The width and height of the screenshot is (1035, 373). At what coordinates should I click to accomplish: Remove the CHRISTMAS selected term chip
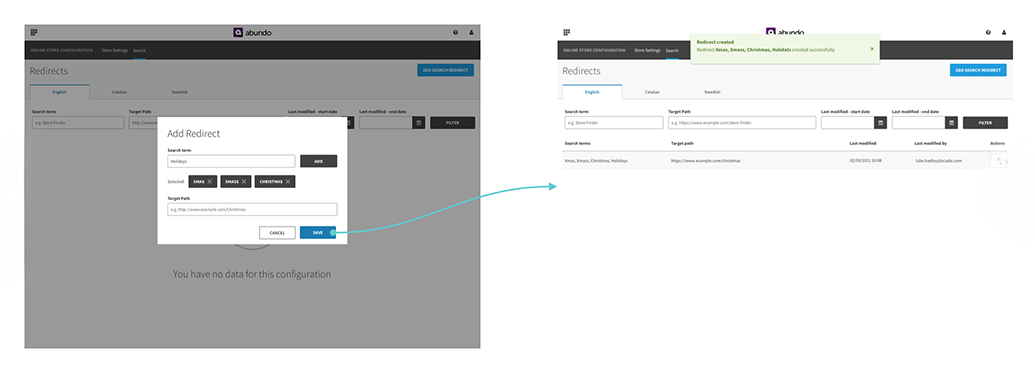(x=288, y=181)
